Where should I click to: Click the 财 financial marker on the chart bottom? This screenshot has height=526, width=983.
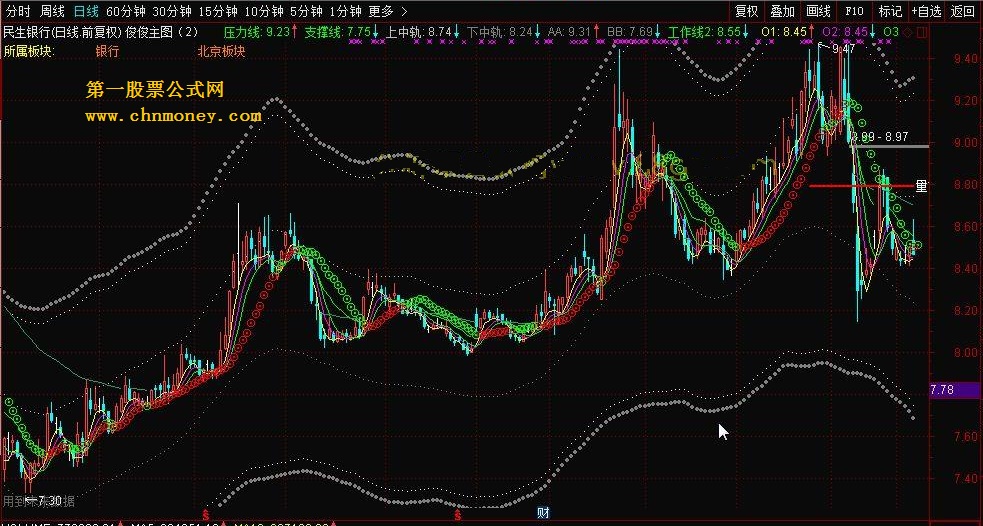(544, 513)
